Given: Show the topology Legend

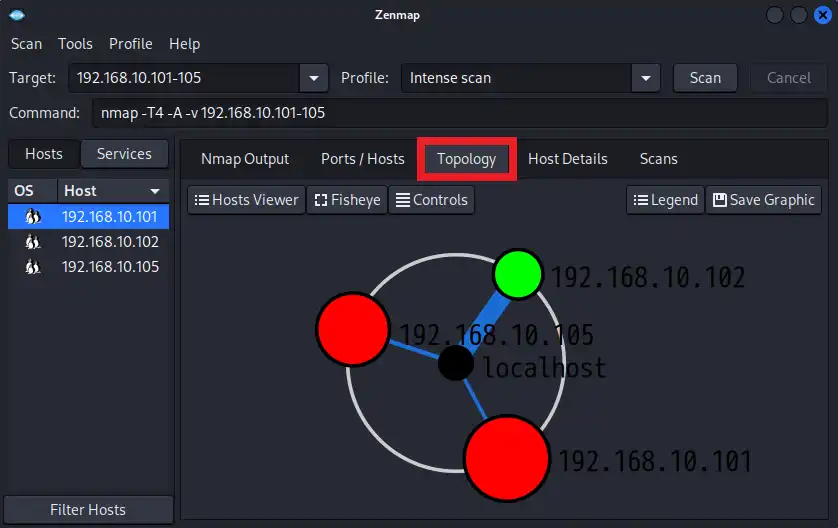Looking at the screenshot, I should (665, 200).
